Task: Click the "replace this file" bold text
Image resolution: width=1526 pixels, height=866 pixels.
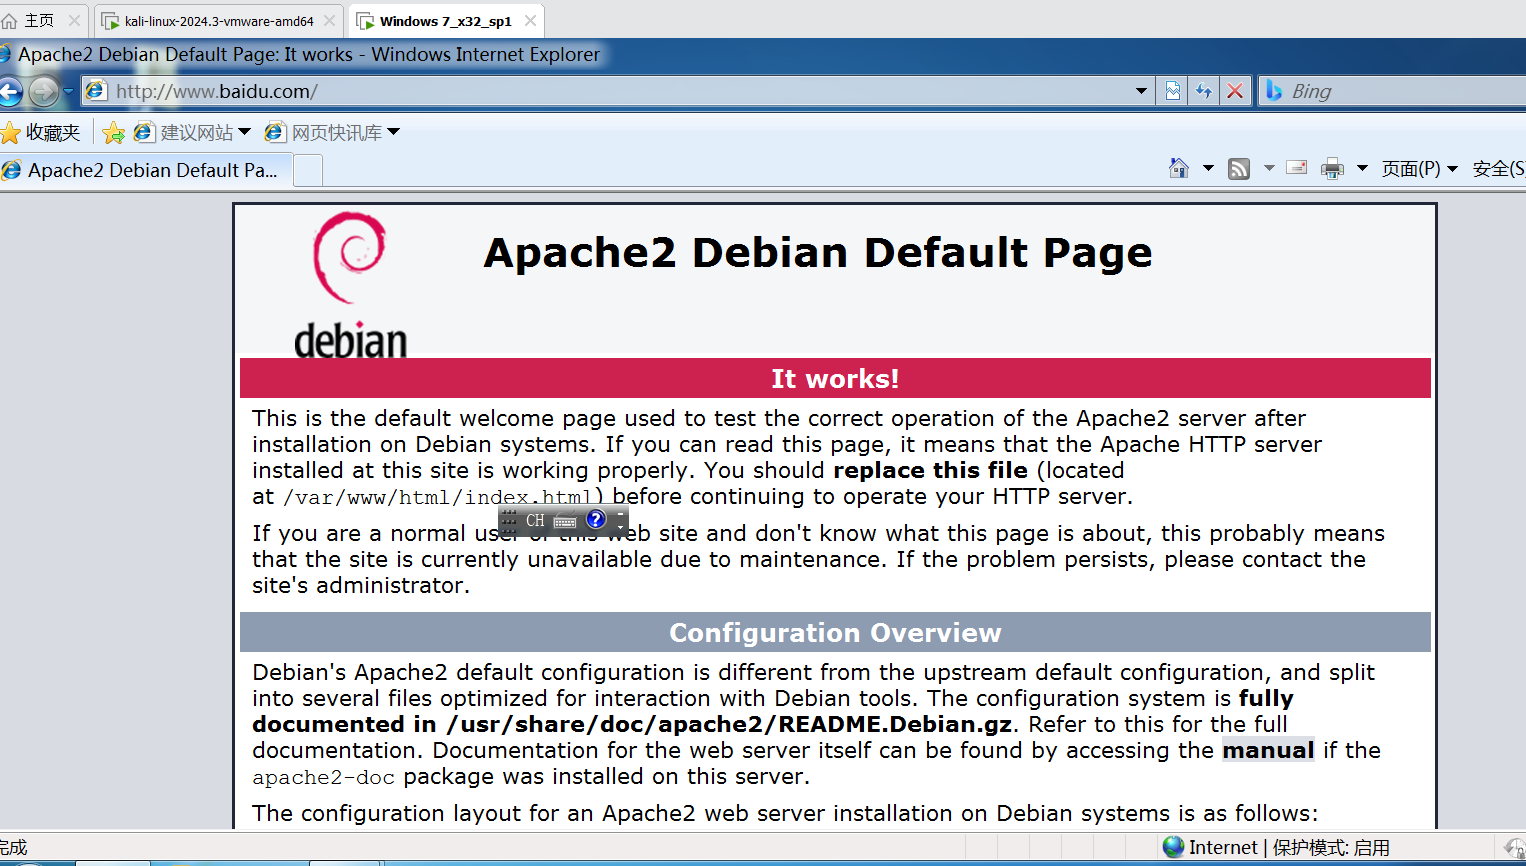Action: [x=930, y=470]
